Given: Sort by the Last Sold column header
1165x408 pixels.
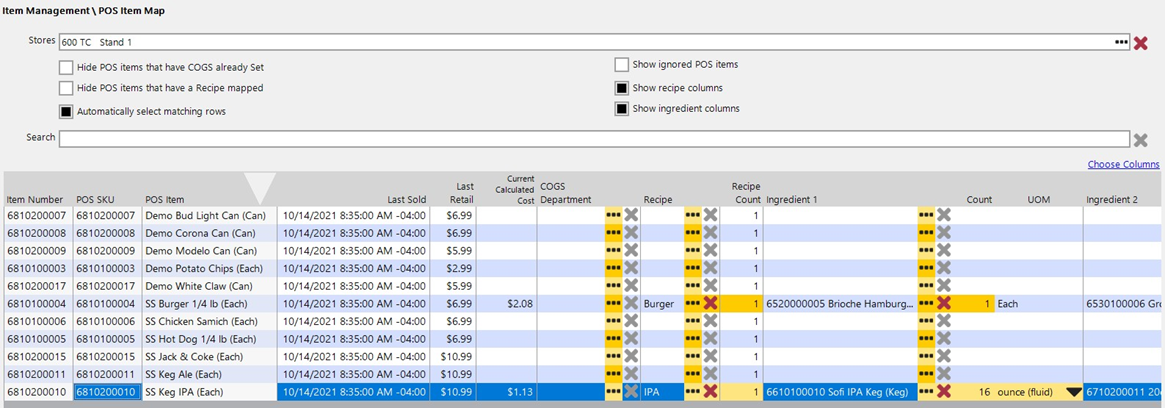Looking at the screenshot, I should point(407,200).
